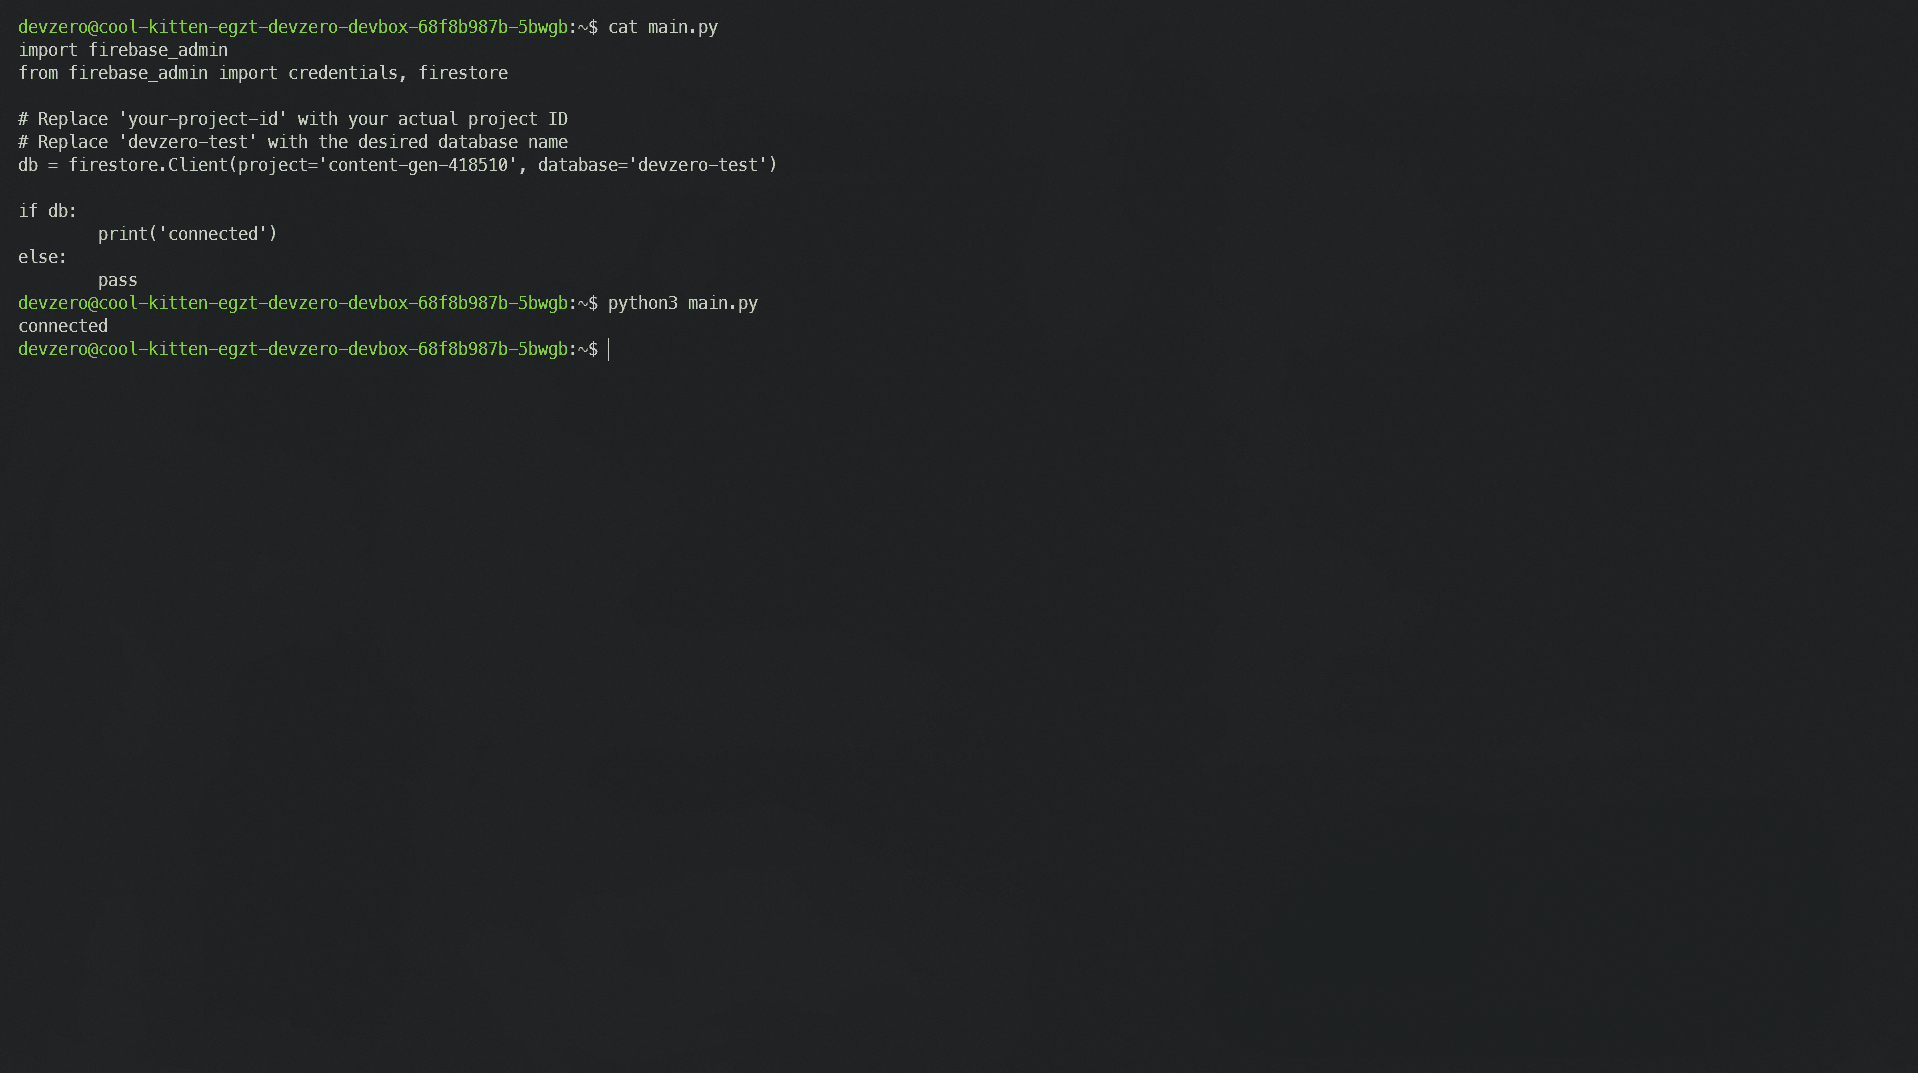Click the 'import firebase_admin' line

[x=123, y=50]
